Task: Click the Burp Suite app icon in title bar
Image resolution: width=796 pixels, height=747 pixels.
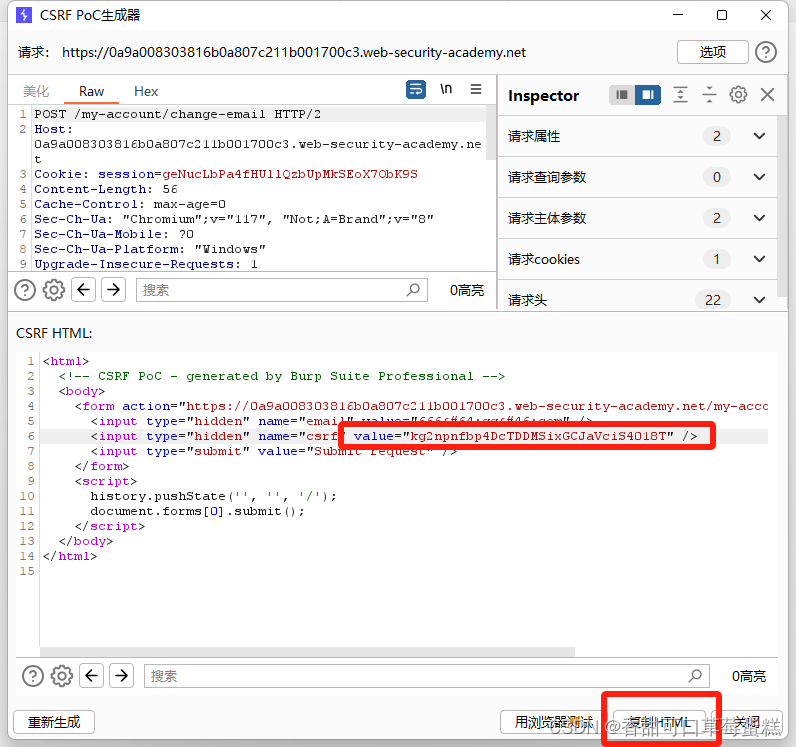Action: point(24,15)
